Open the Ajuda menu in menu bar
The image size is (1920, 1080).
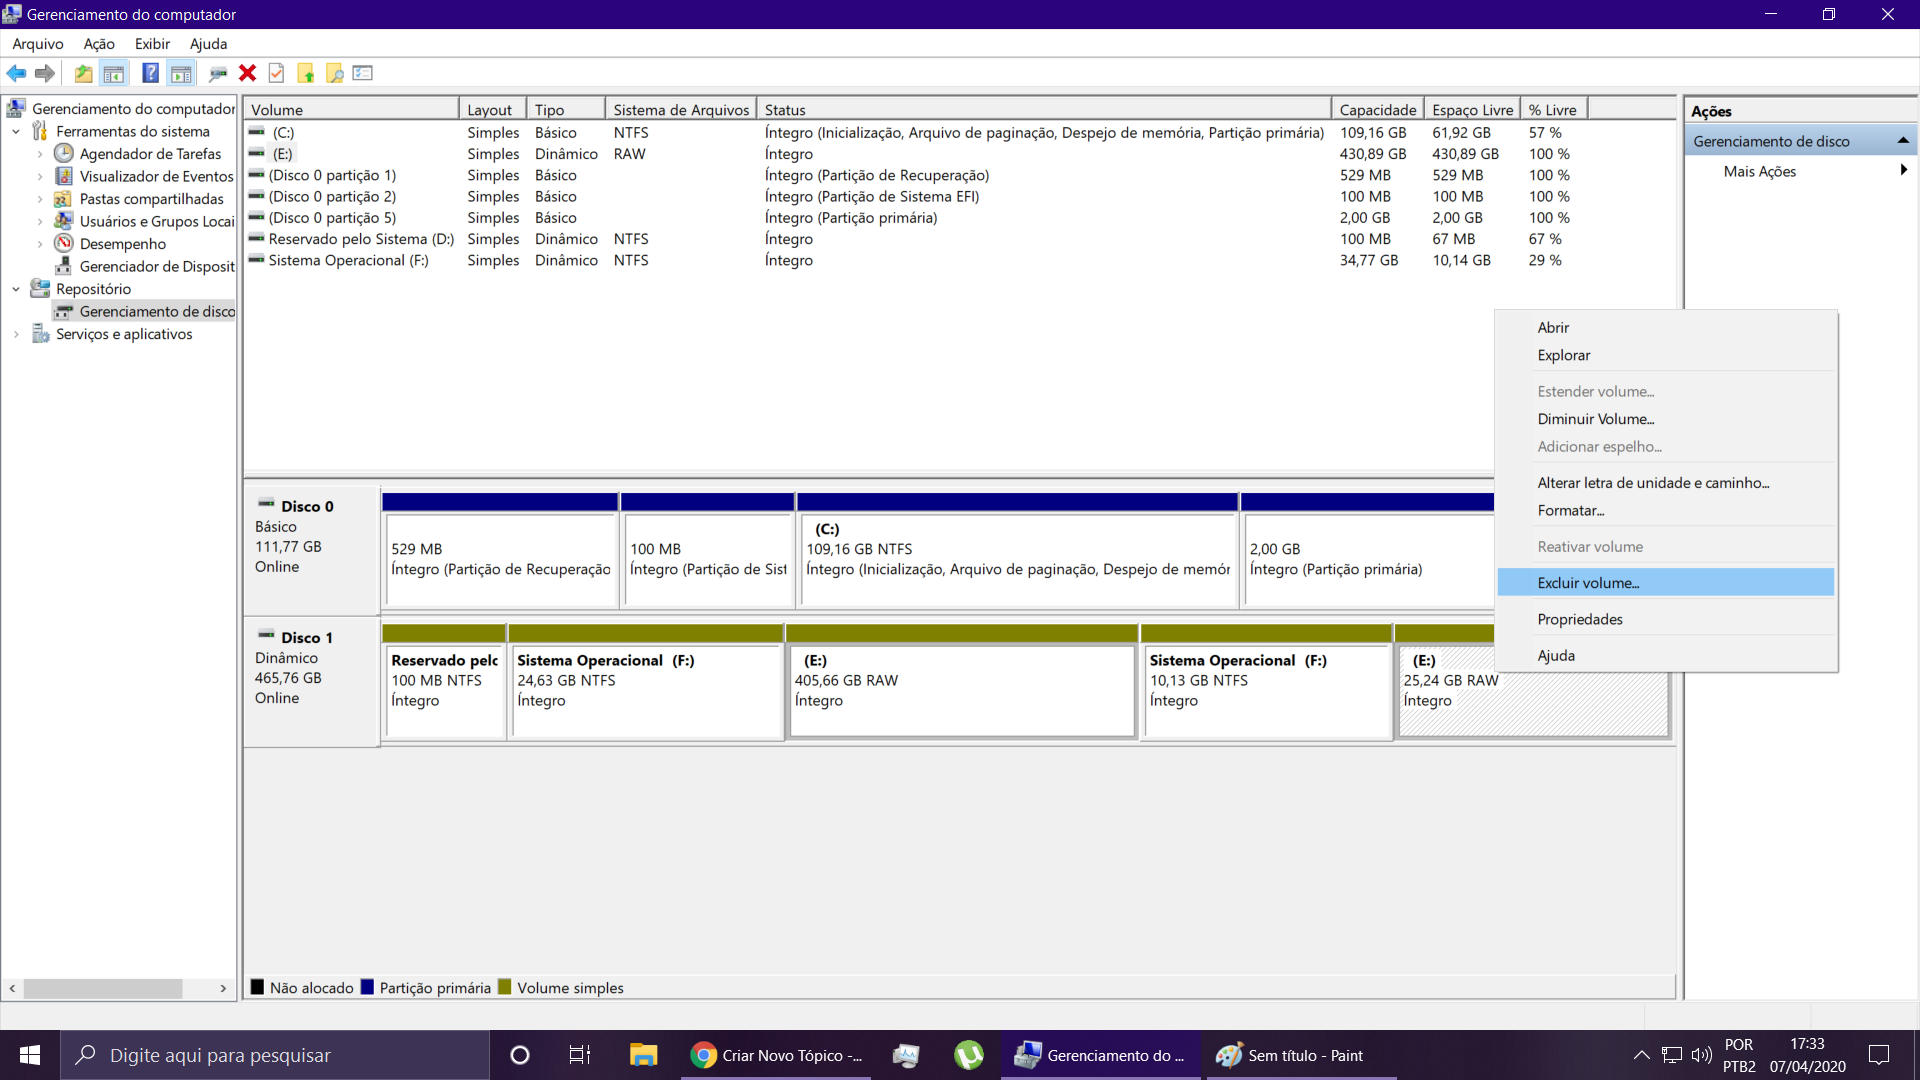pos(208,44)
